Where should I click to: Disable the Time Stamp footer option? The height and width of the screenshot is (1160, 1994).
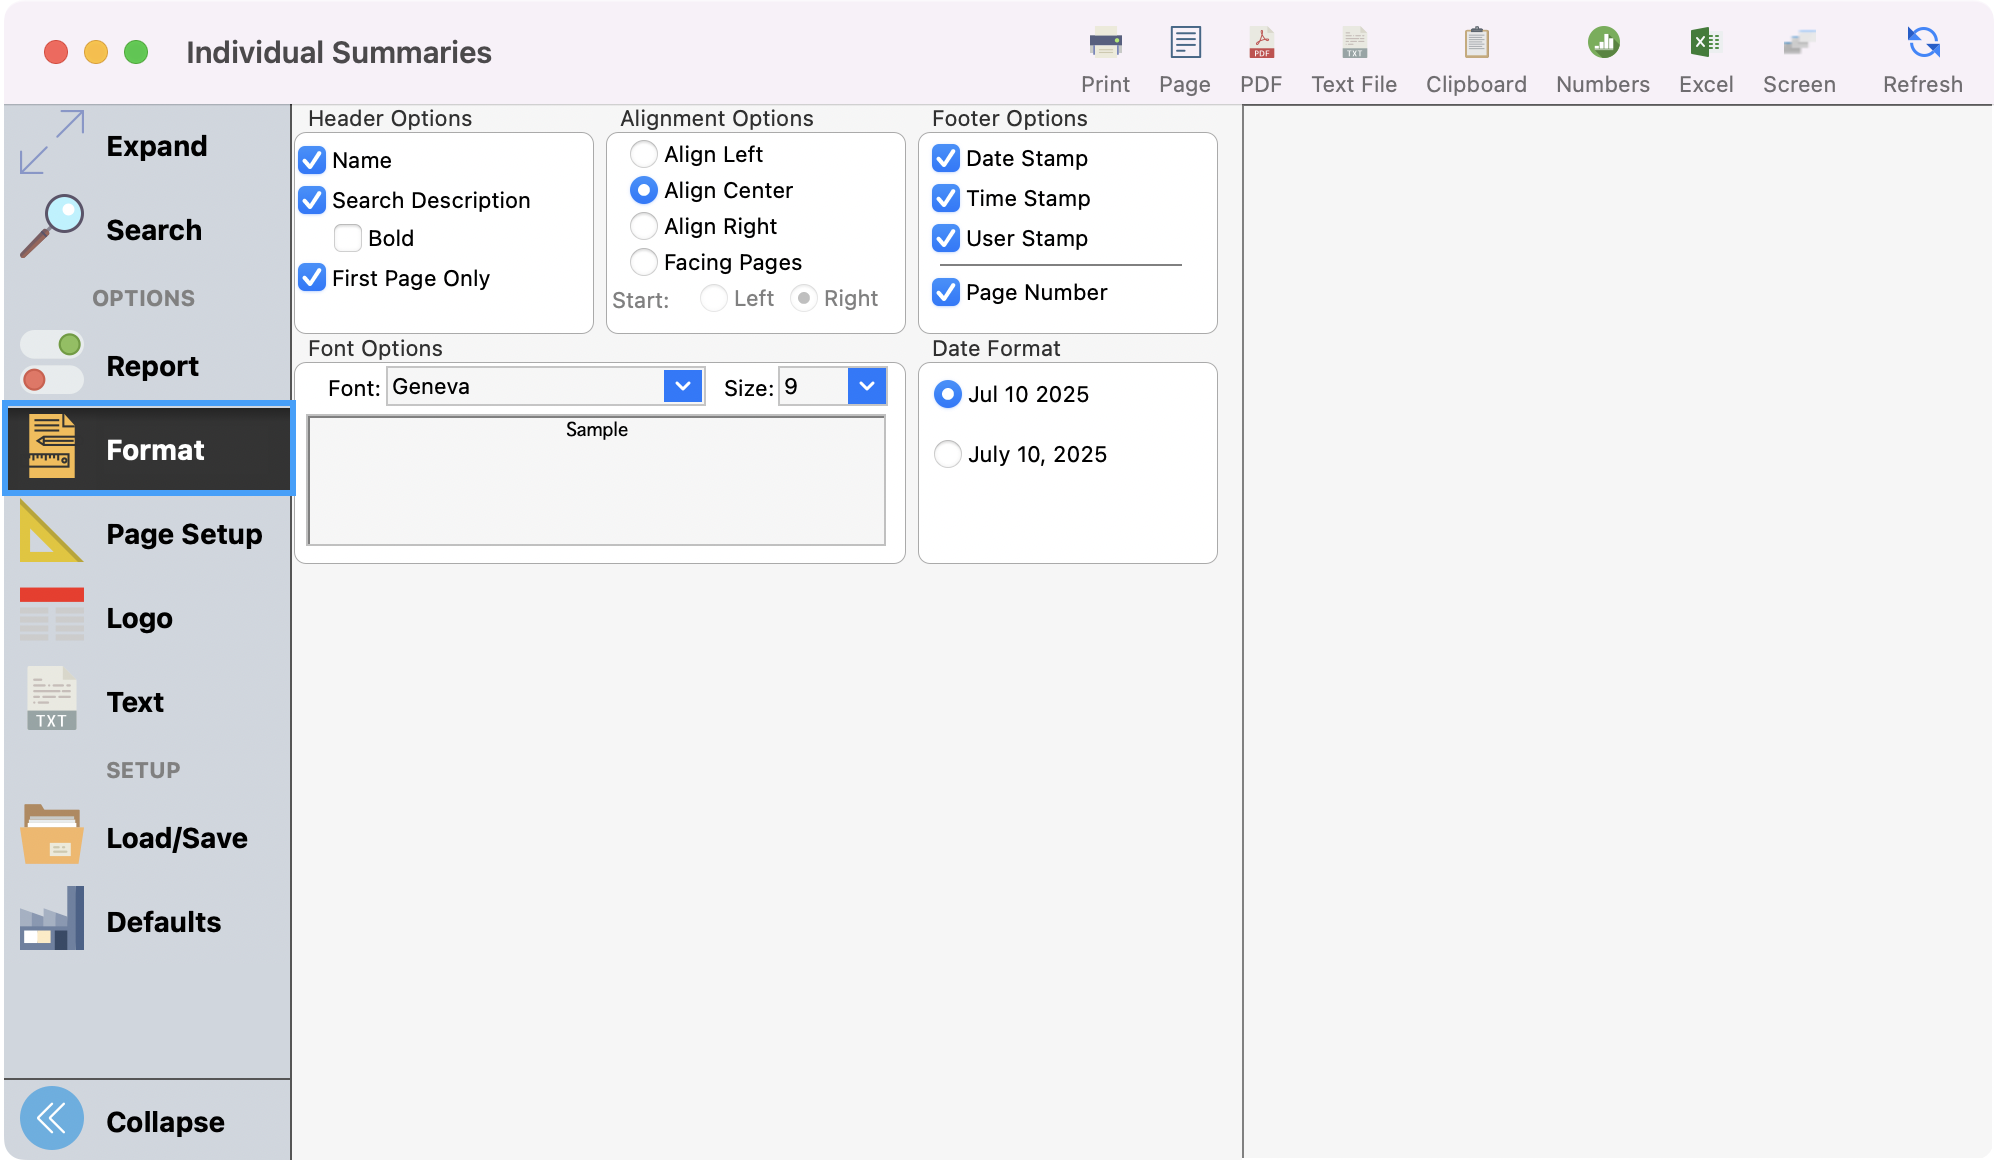946,198
